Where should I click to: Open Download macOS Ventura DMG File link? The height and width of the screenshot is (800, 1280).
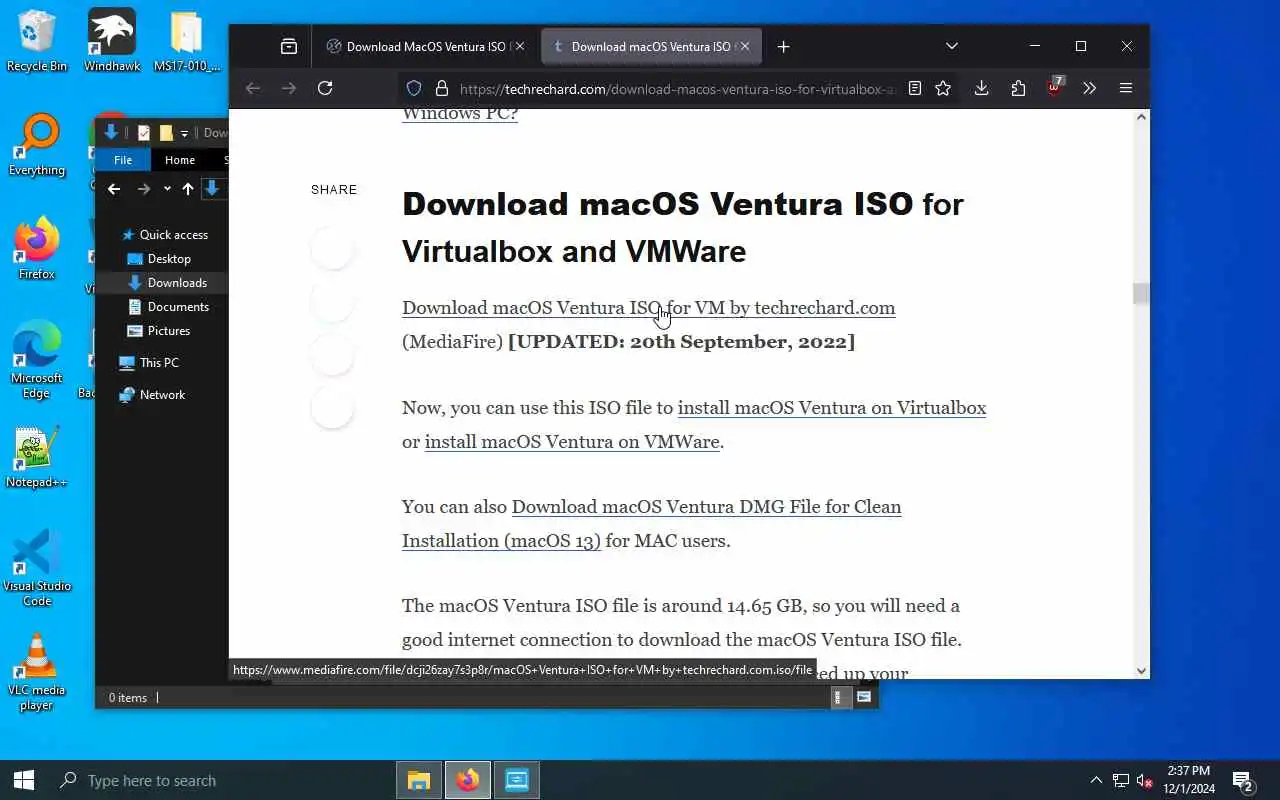coord(651,524)
